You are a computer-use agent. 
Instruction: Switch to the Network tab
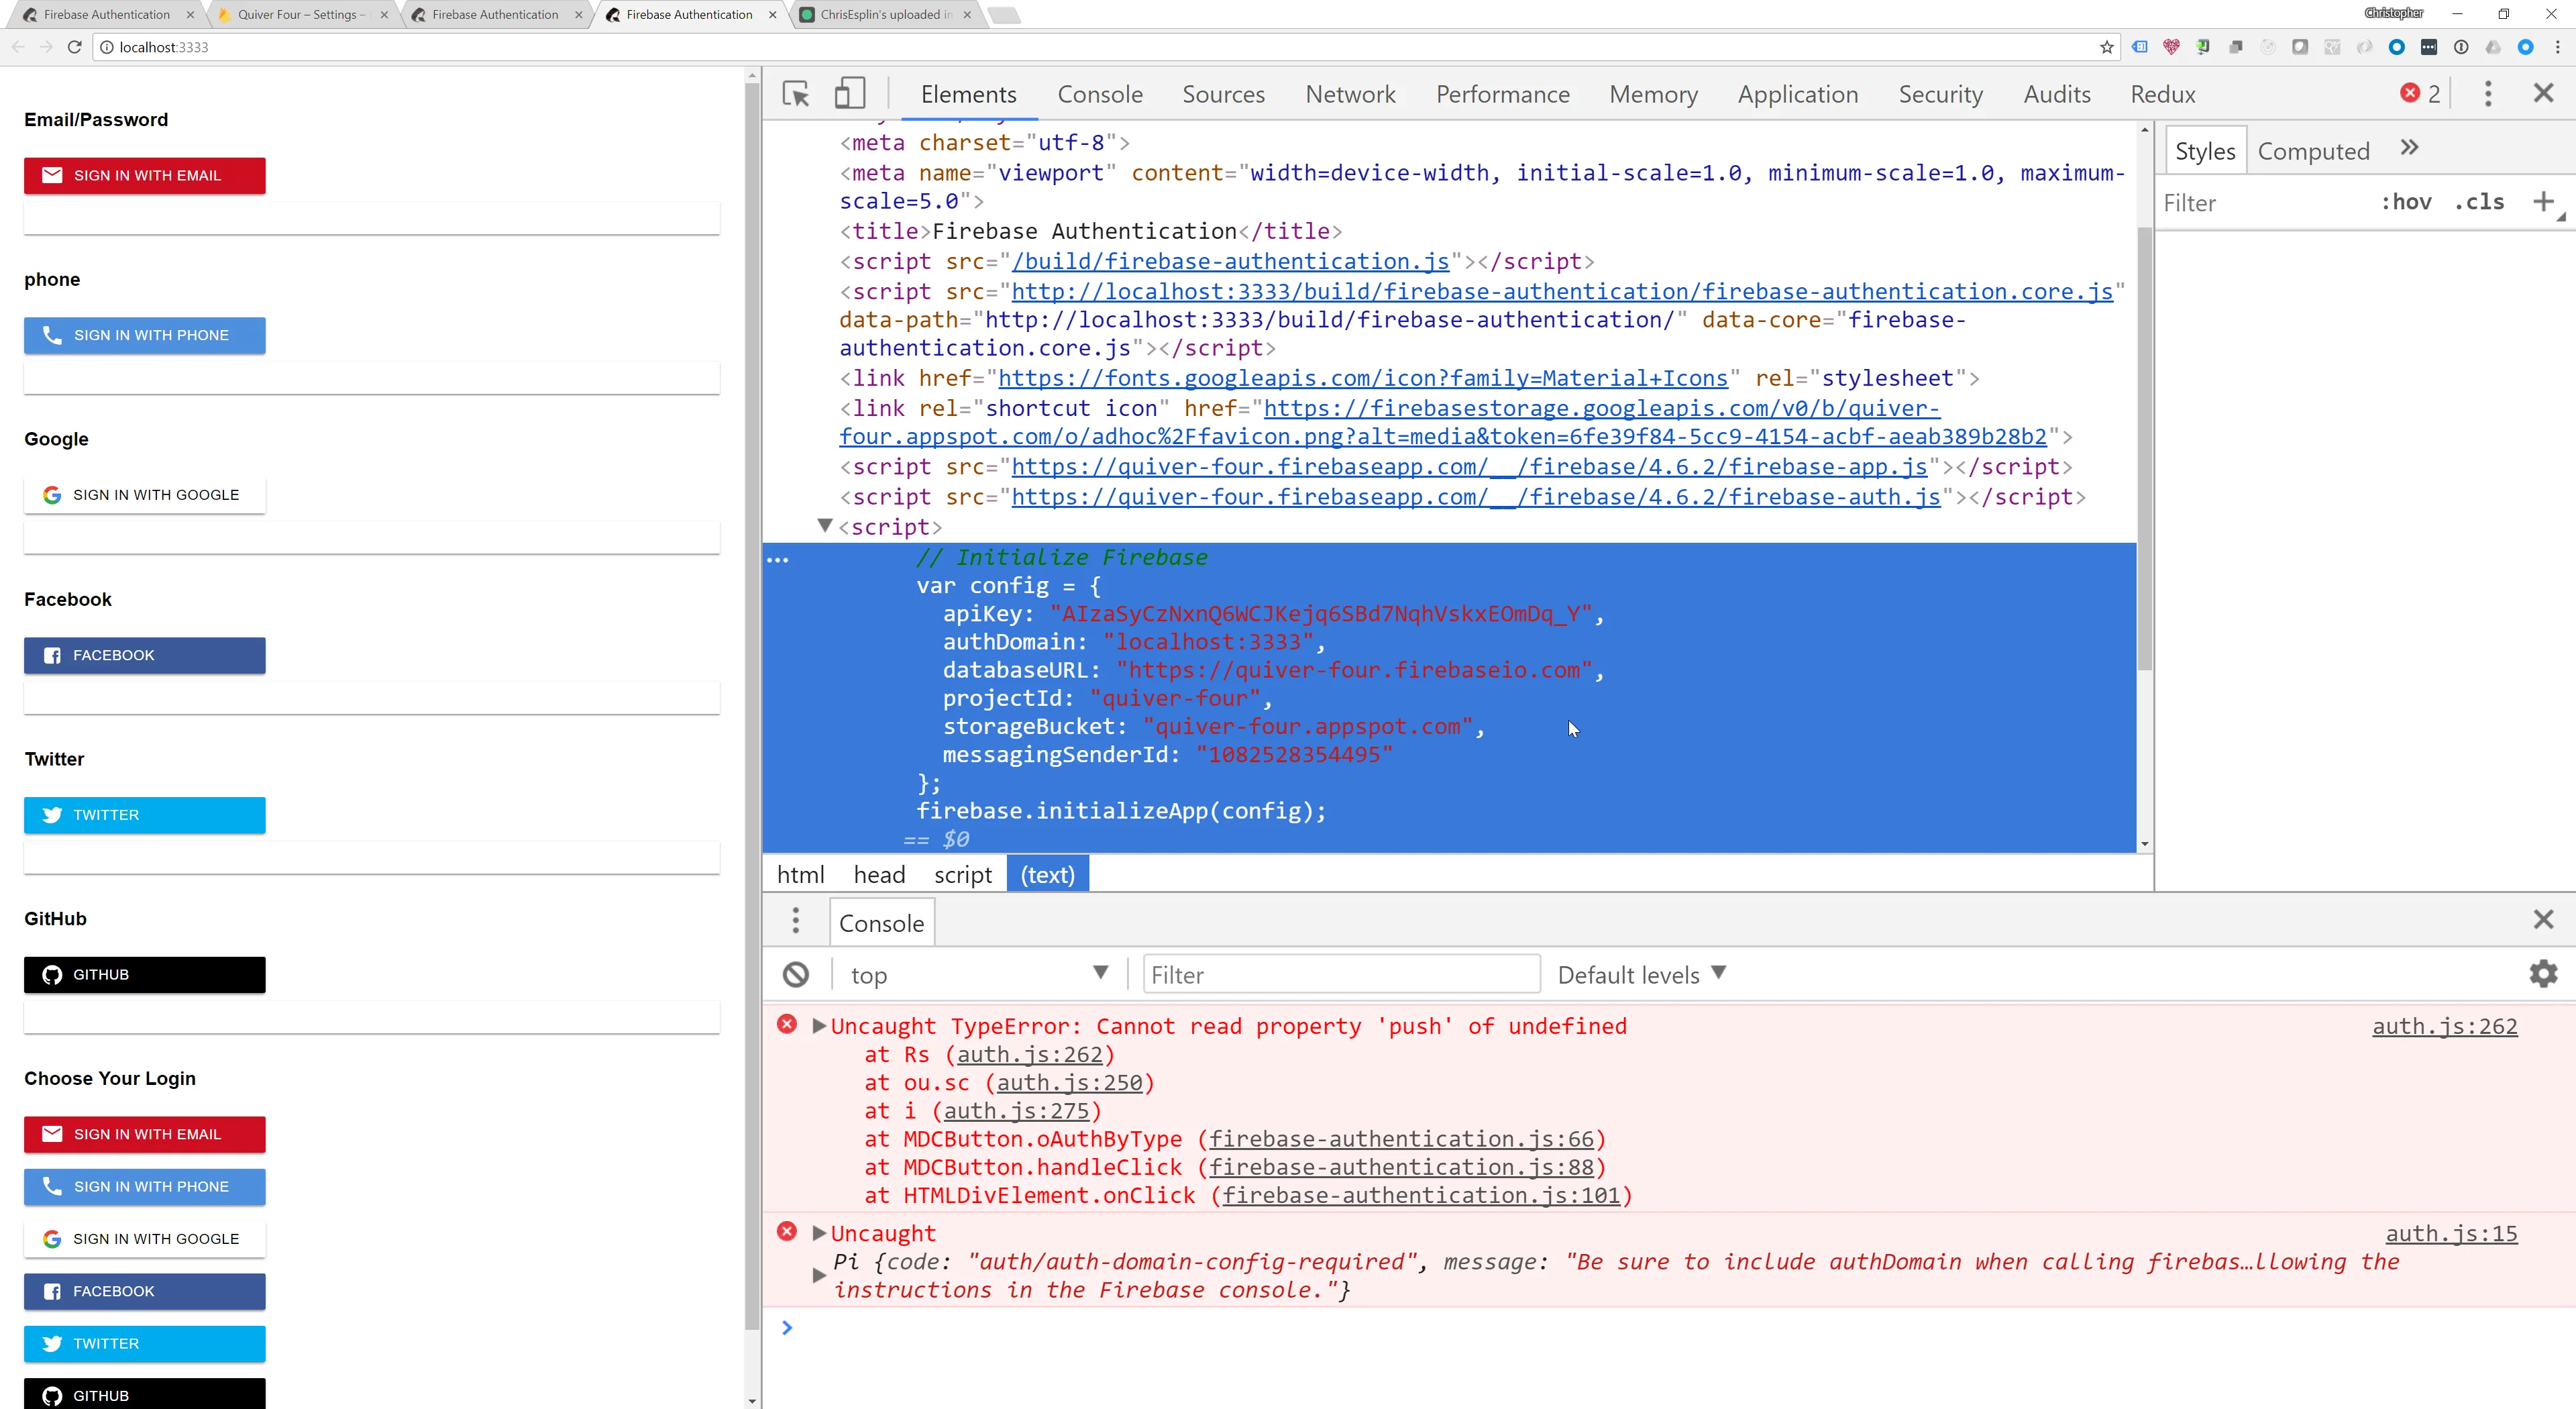click(x=1350, y=94)
